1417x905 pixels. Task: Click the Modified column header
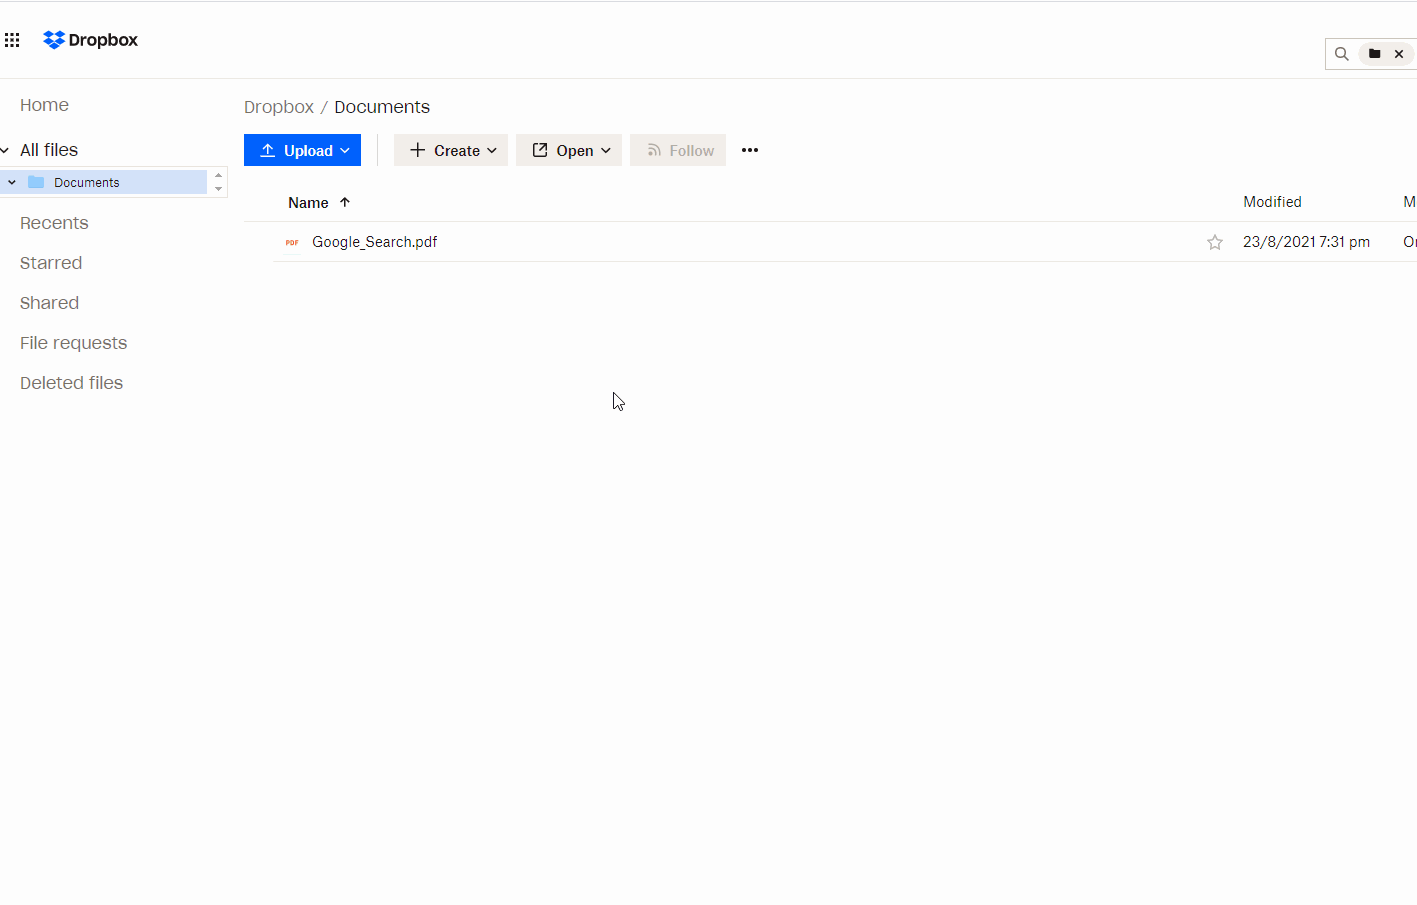1272,202
